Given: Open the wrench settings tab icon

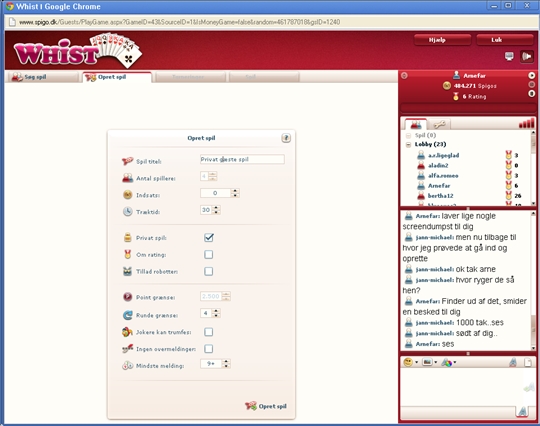Looking at the screenshot, I should pos(439,124).
